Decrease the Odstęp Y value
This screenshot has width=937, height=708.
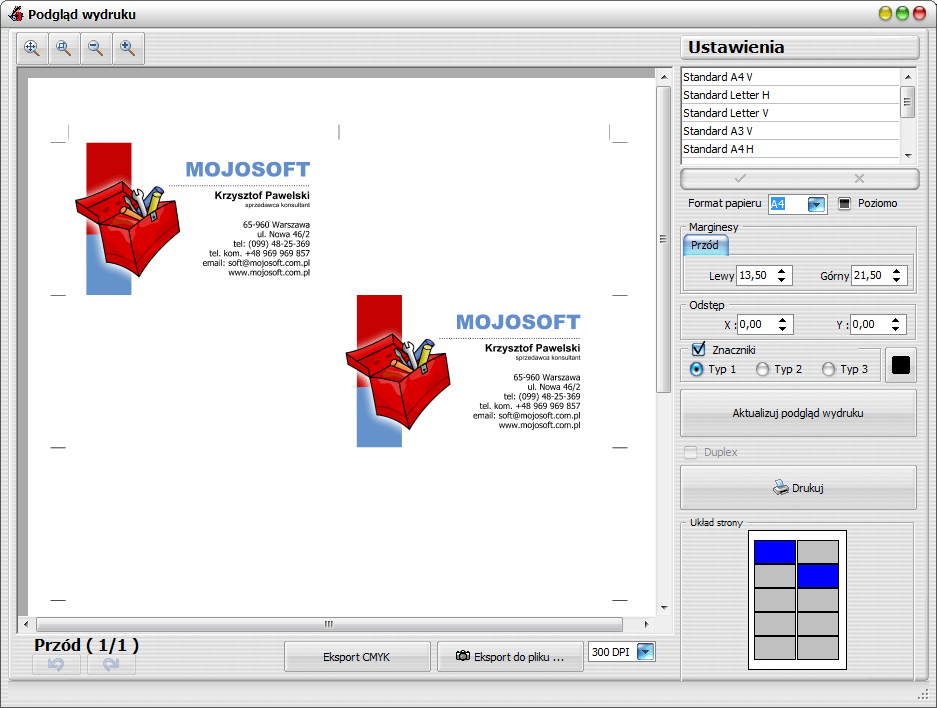[895, 329]
